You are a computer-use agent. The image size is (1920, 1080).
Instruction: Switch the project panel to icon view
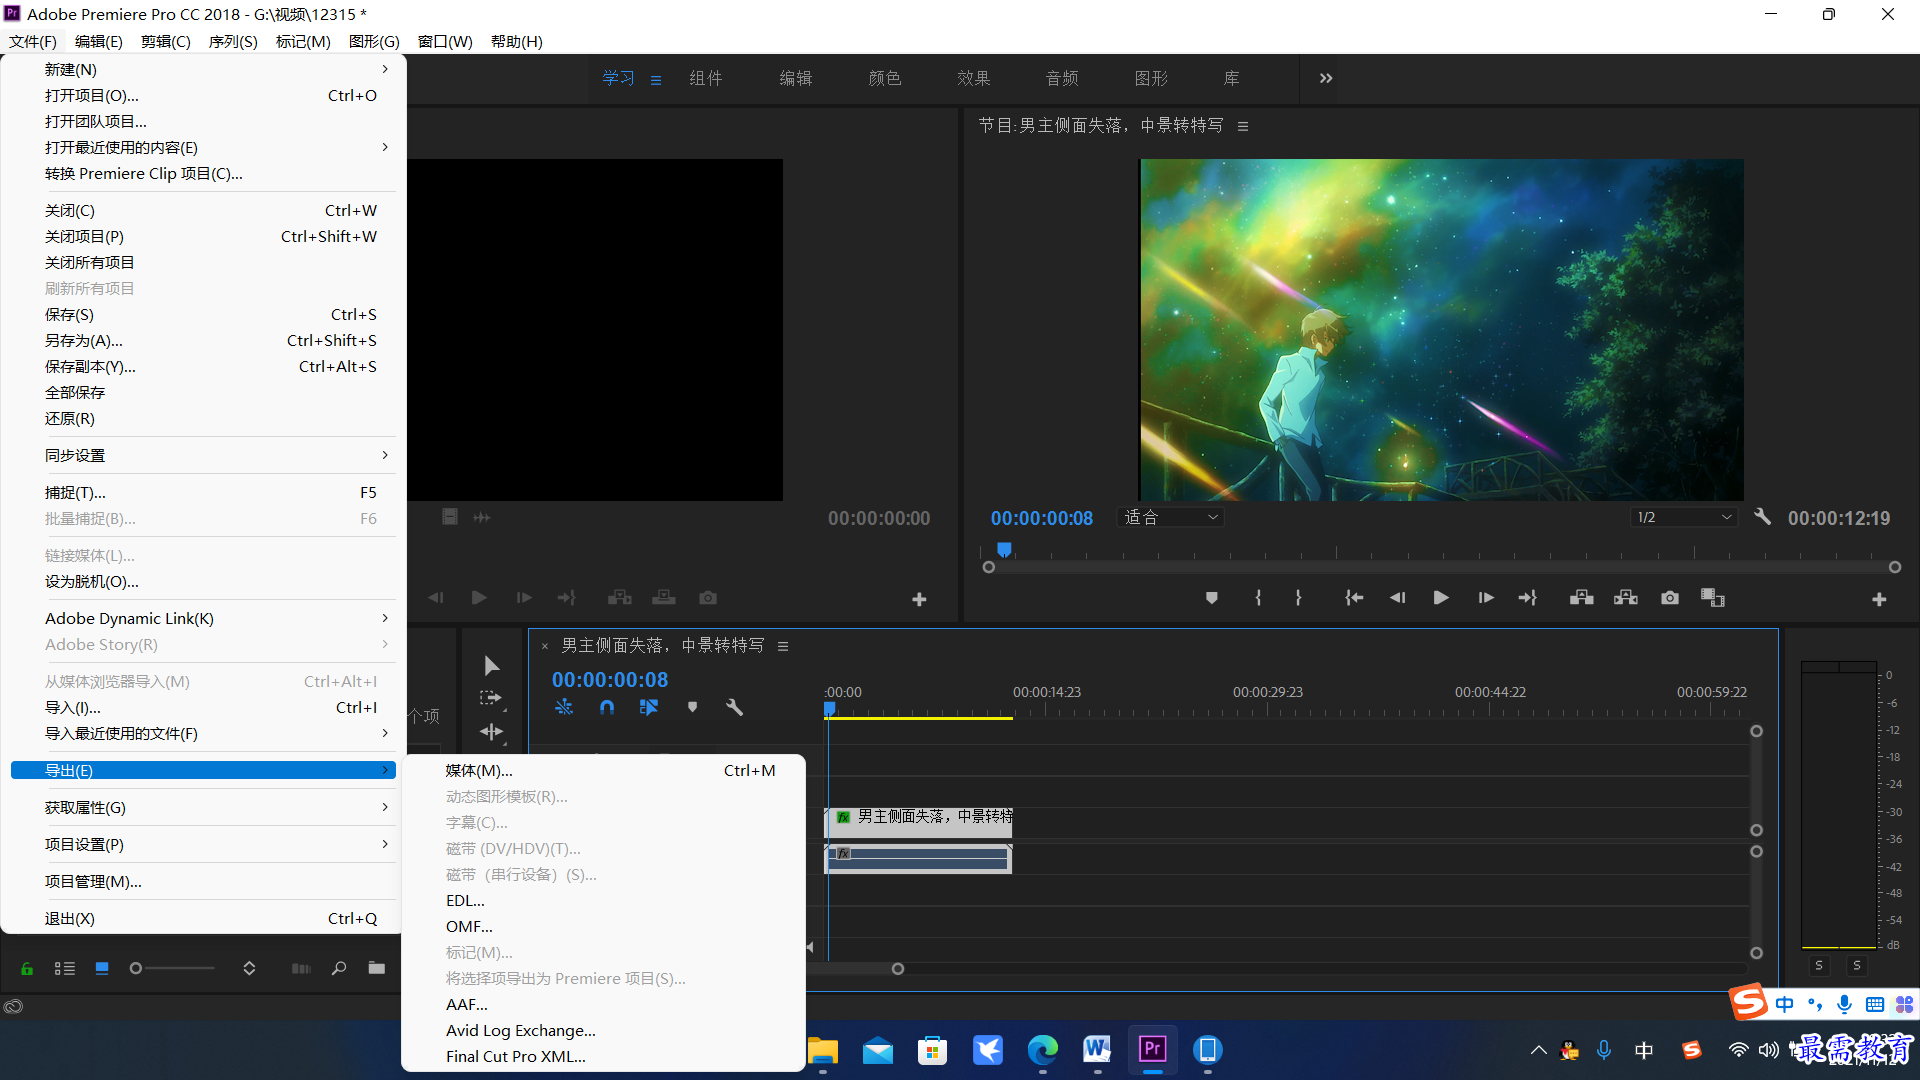102,969
